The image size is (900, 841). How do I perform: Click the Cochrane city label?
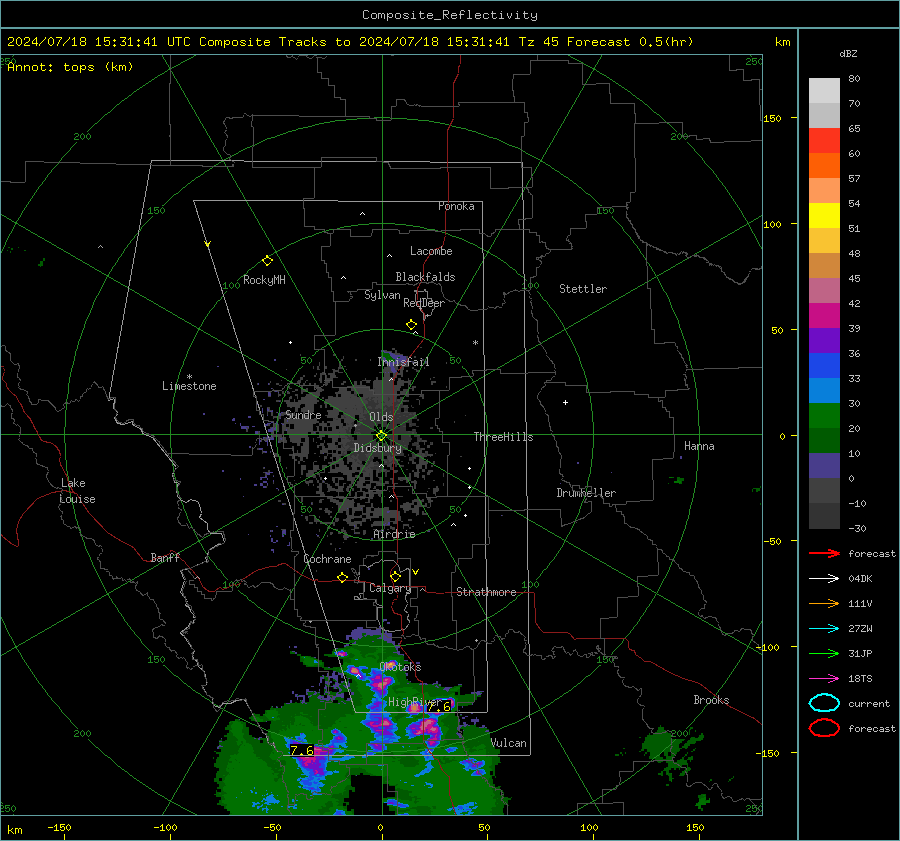tap(327, 559)
